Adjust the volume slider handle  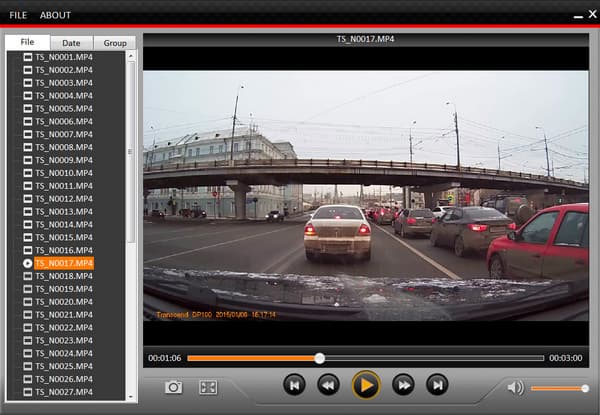click(585, 389)
